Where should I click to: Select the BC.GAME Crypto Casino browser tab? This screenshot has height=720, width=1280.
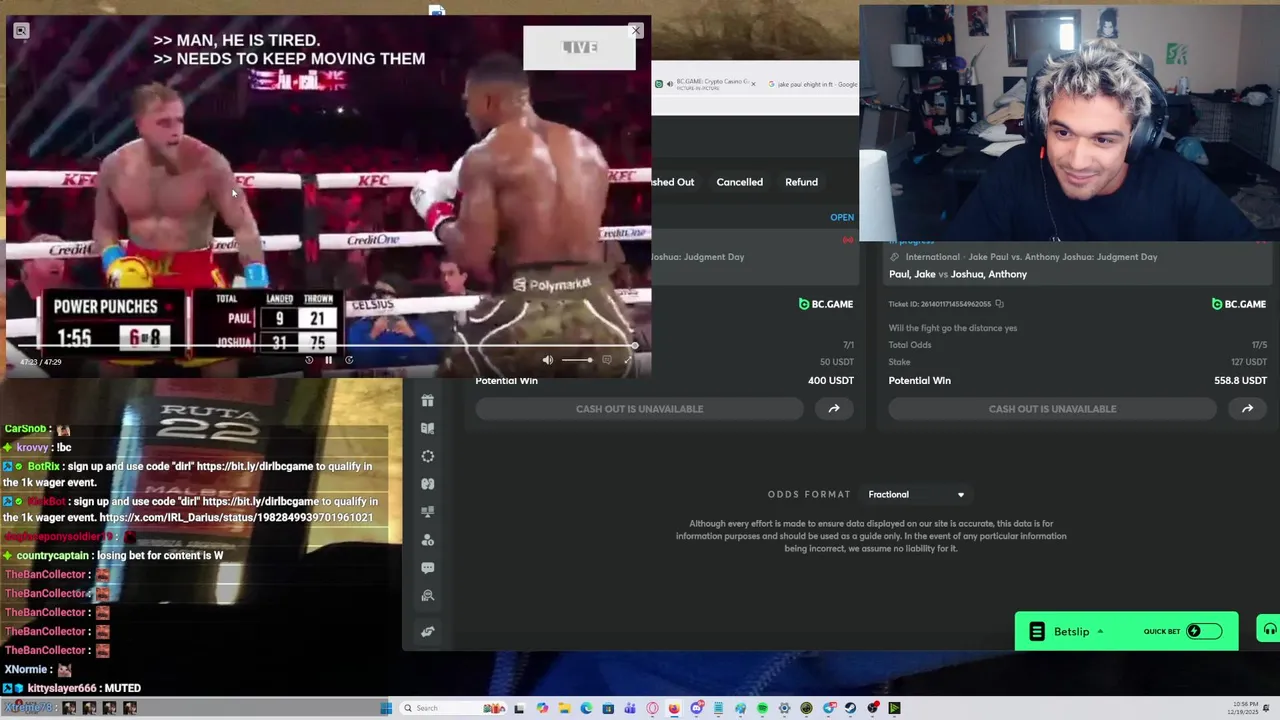tap(705, 84)
